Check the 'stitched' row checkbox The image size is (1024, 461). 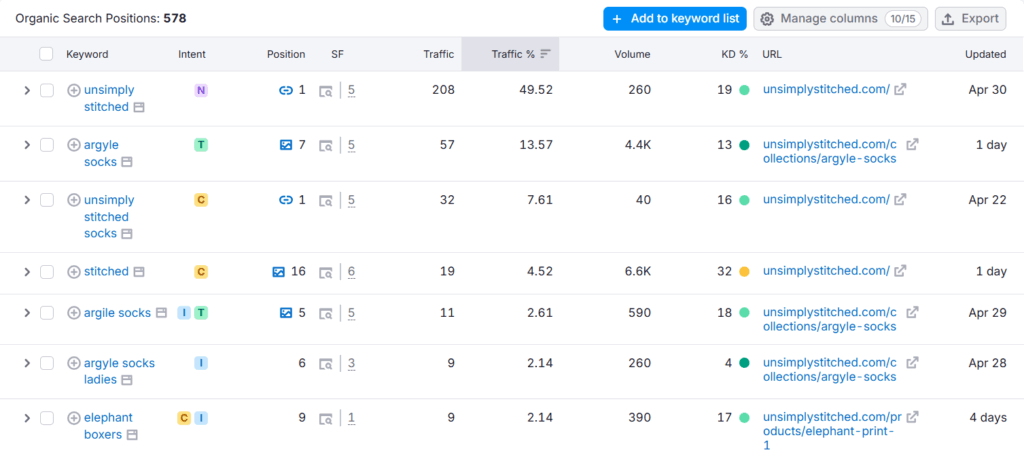[x=46, y=272]
